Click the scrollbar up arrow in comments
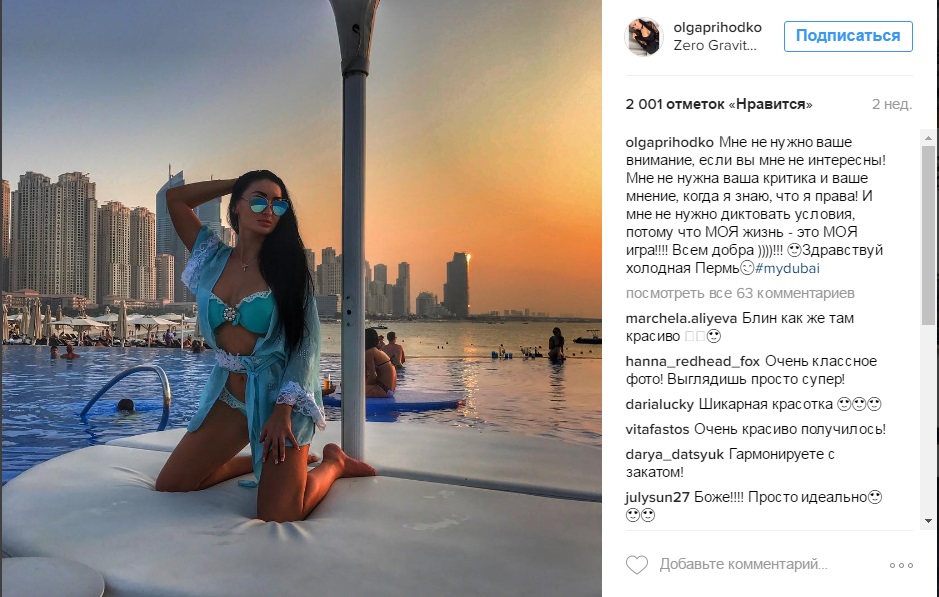 [x=928, y=138]
